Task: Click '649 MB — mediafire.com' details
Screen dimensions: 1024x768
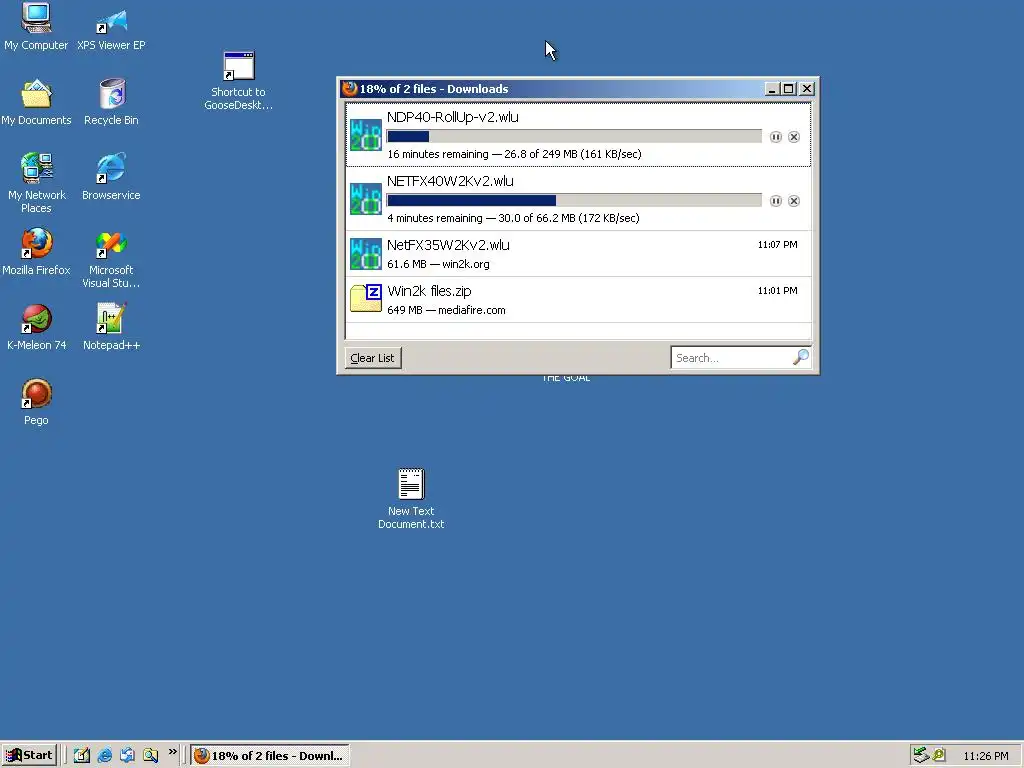Action: click(x=446, y=310)
